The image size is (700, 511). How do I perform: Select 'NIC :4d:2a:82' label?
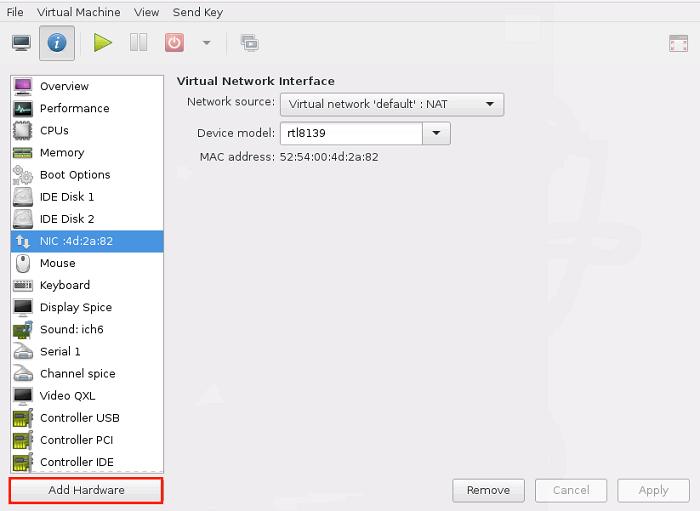click(76, 241)
